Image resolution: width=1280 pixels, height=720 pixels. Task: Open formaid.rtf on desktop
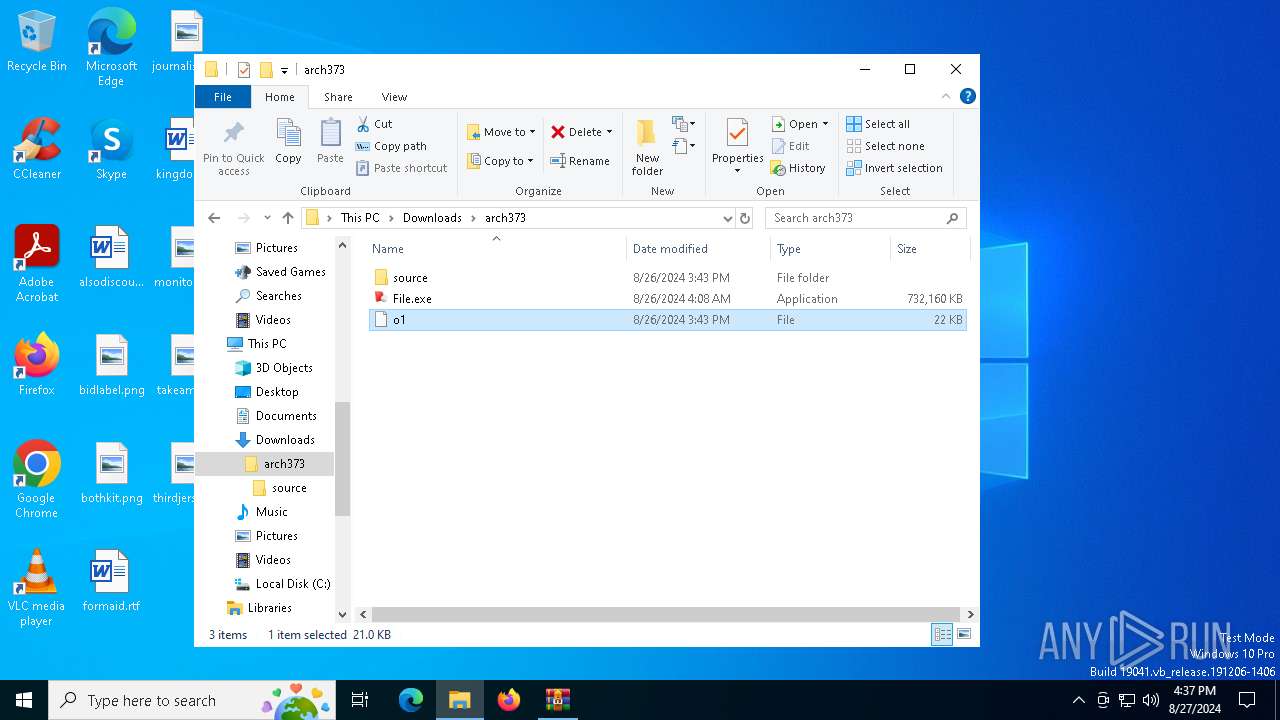pos(110,581)
